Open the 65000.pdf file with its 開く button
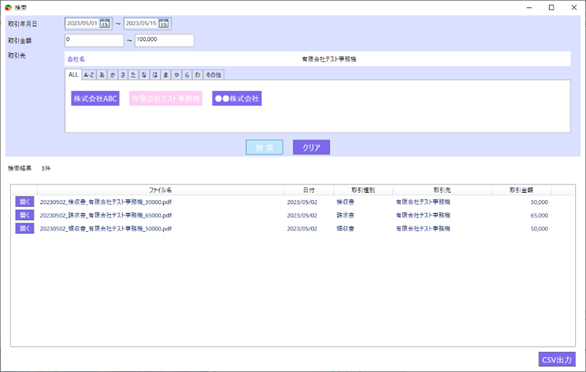 (x=25, y=215)
